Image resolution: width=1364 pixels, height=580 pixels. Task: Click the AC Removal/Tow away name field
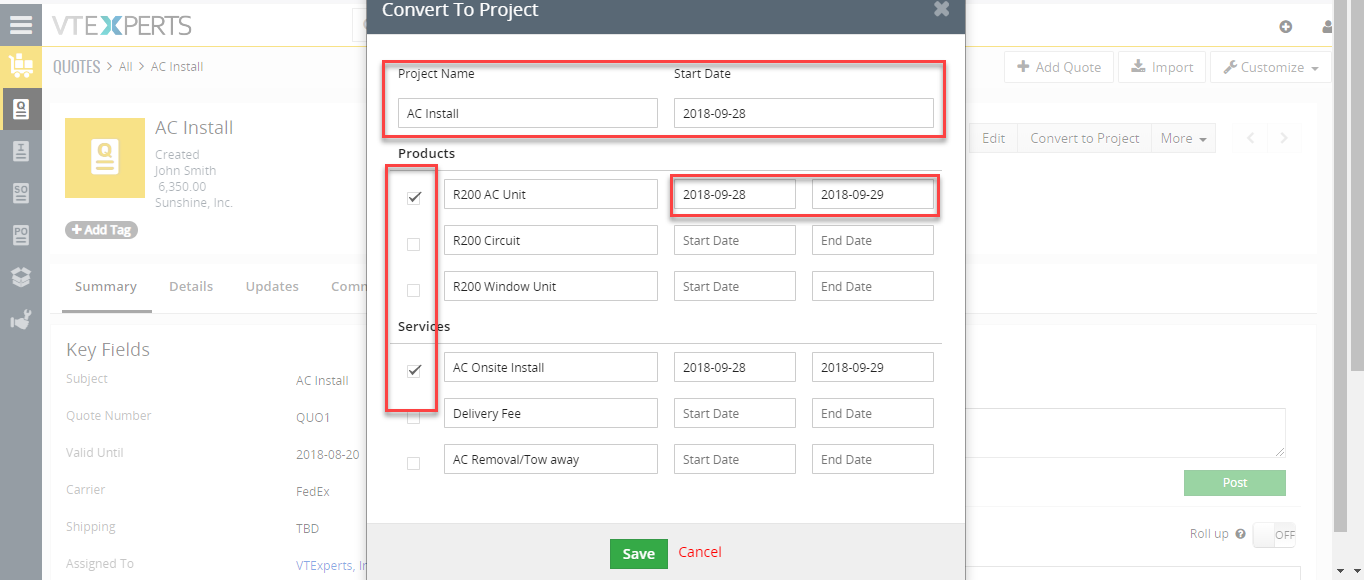click(x=551, y=459)
